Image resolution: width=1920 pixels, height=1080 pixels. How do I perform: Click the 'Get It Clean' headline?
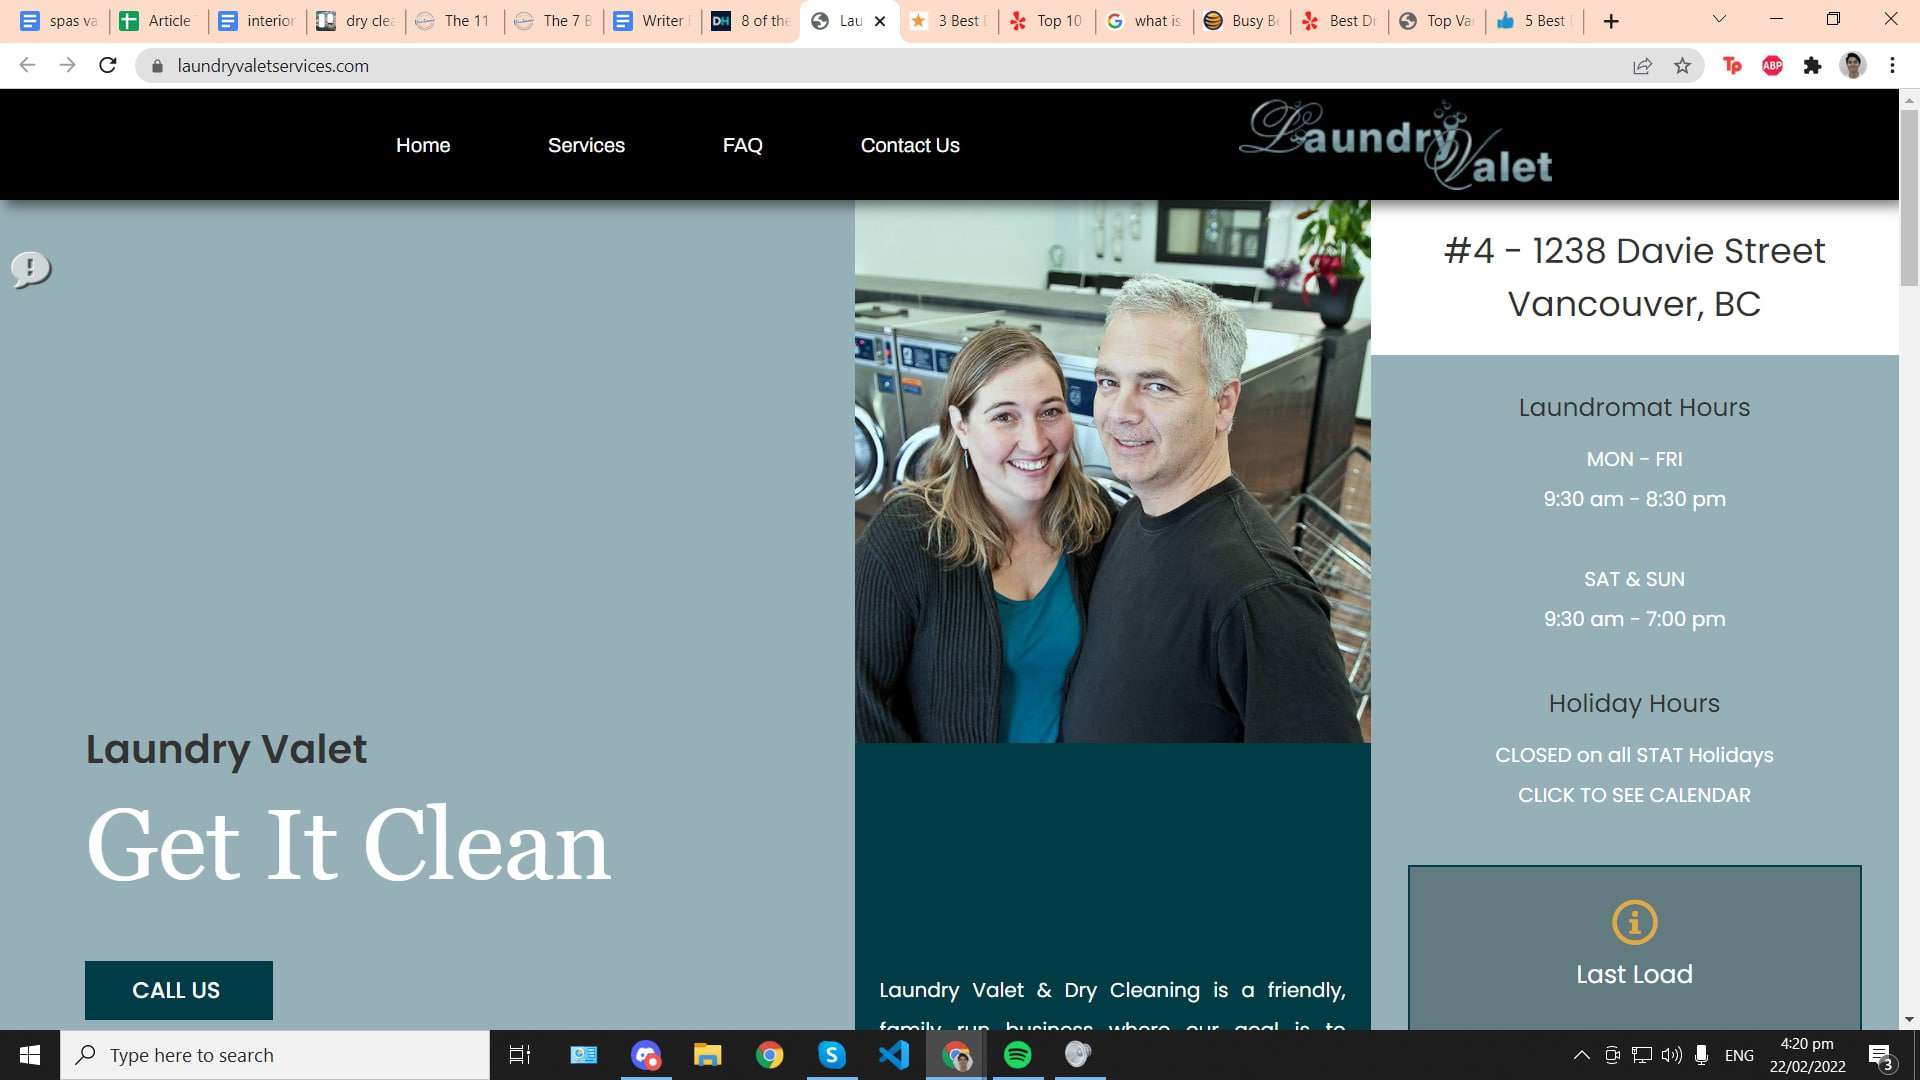tap(348, 845)
